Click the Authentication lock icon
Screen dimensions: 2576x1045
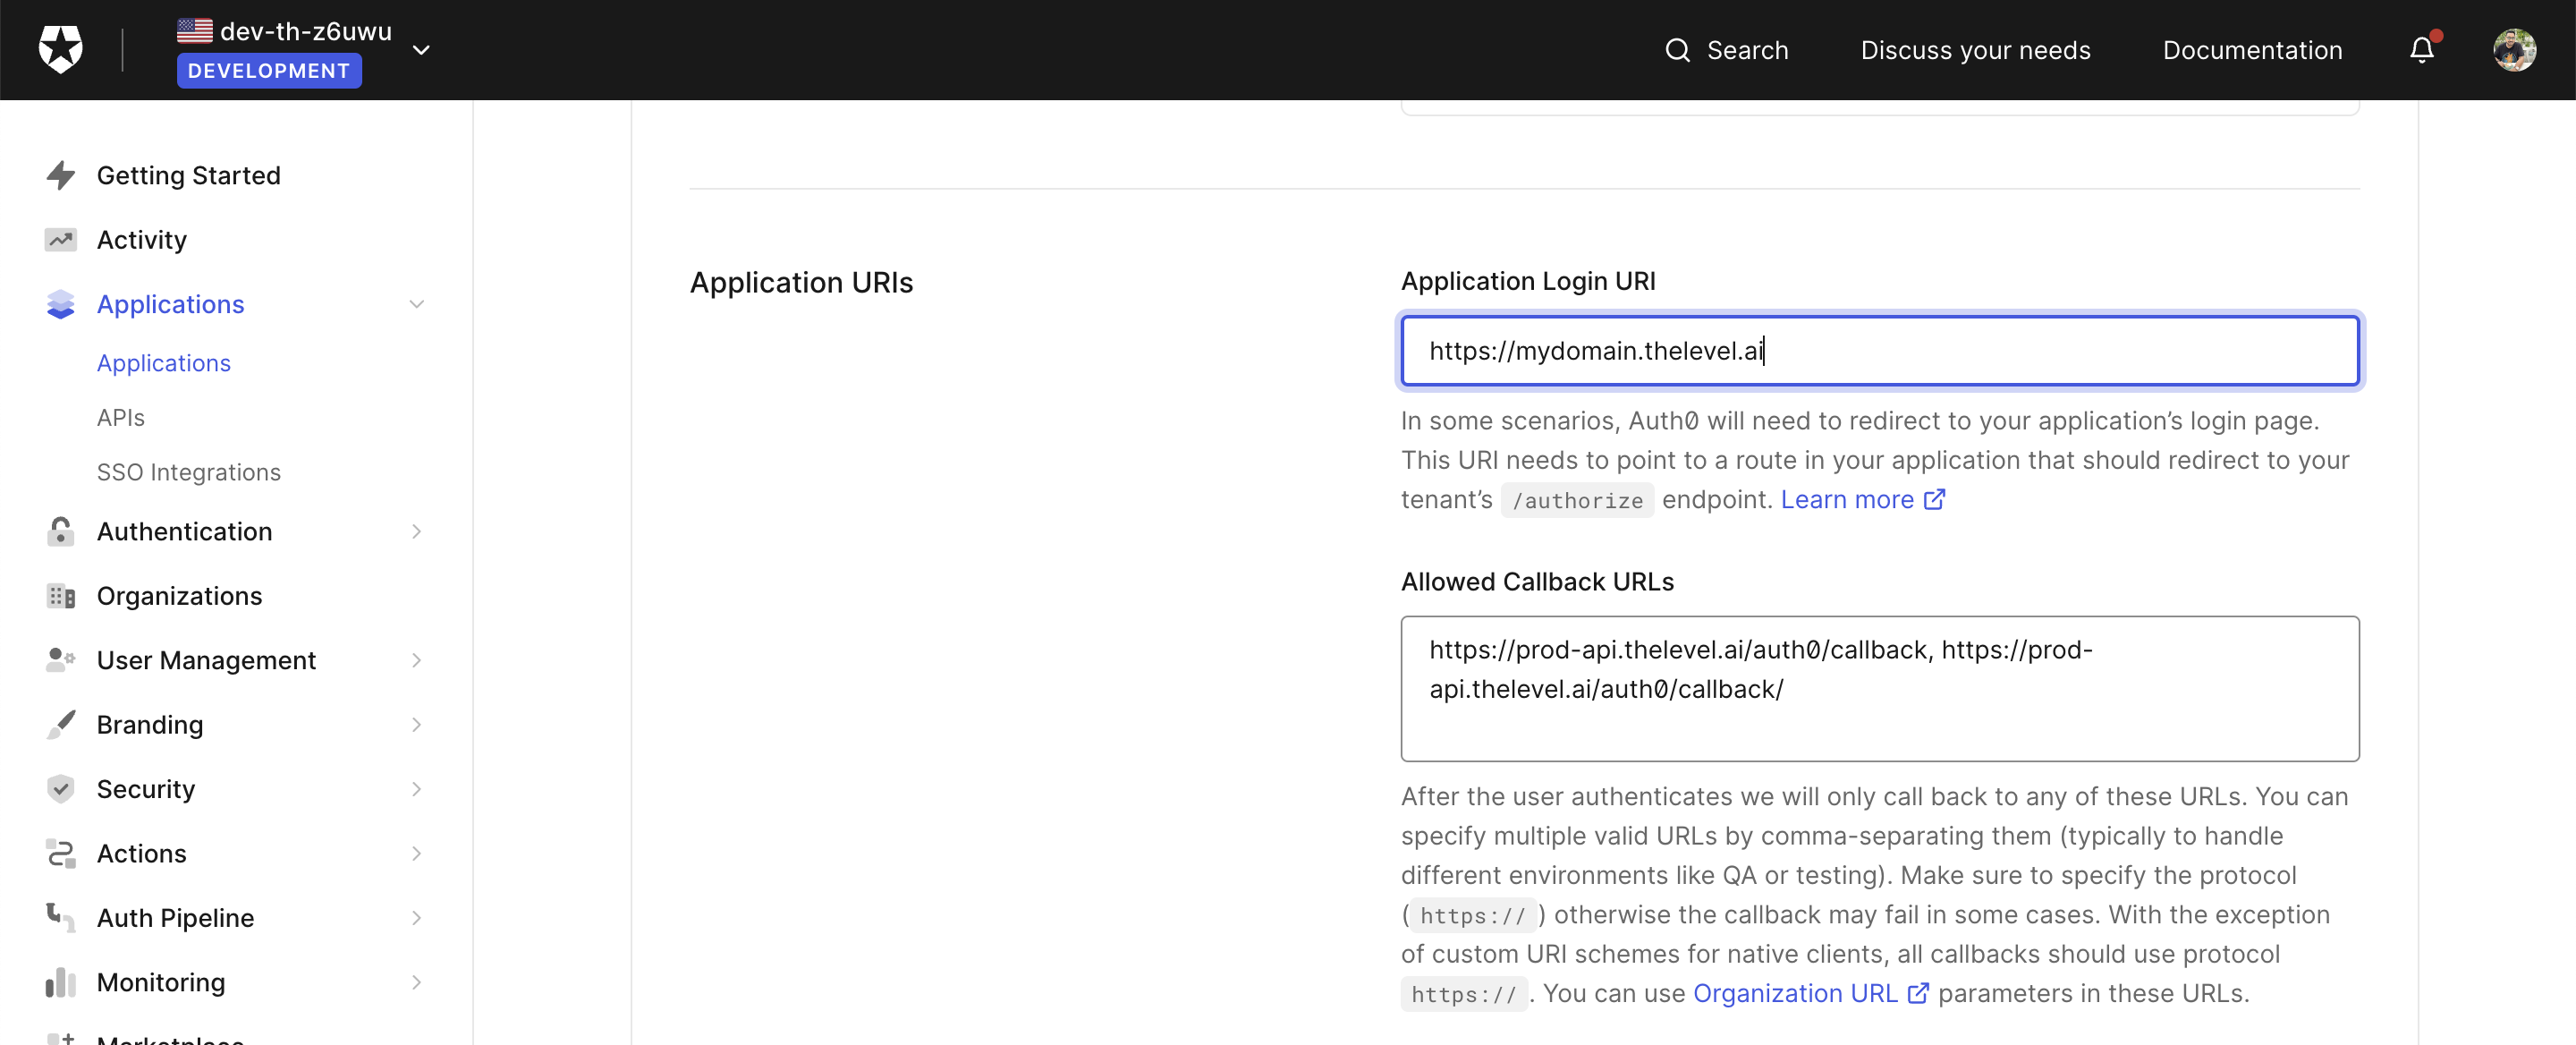pyautogui.click(x=61, y=531)
